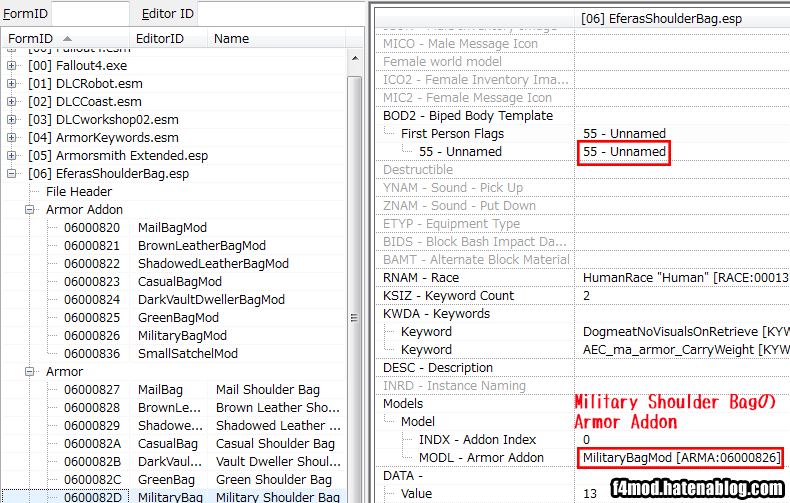790x503 pixels.
Task: Select the File Header entry
Action: [79, 192]
